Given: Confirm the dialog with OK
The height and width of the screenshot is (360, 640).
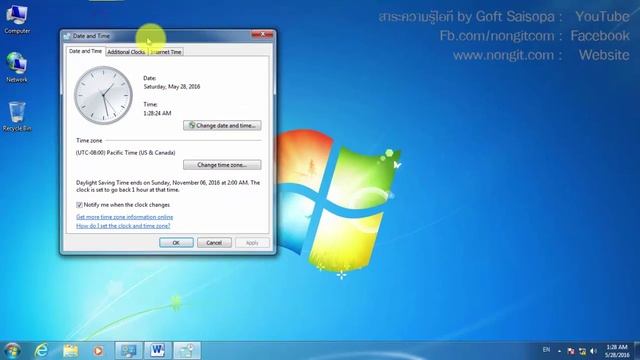Looking at the screenshot, I should pos(176,243).
